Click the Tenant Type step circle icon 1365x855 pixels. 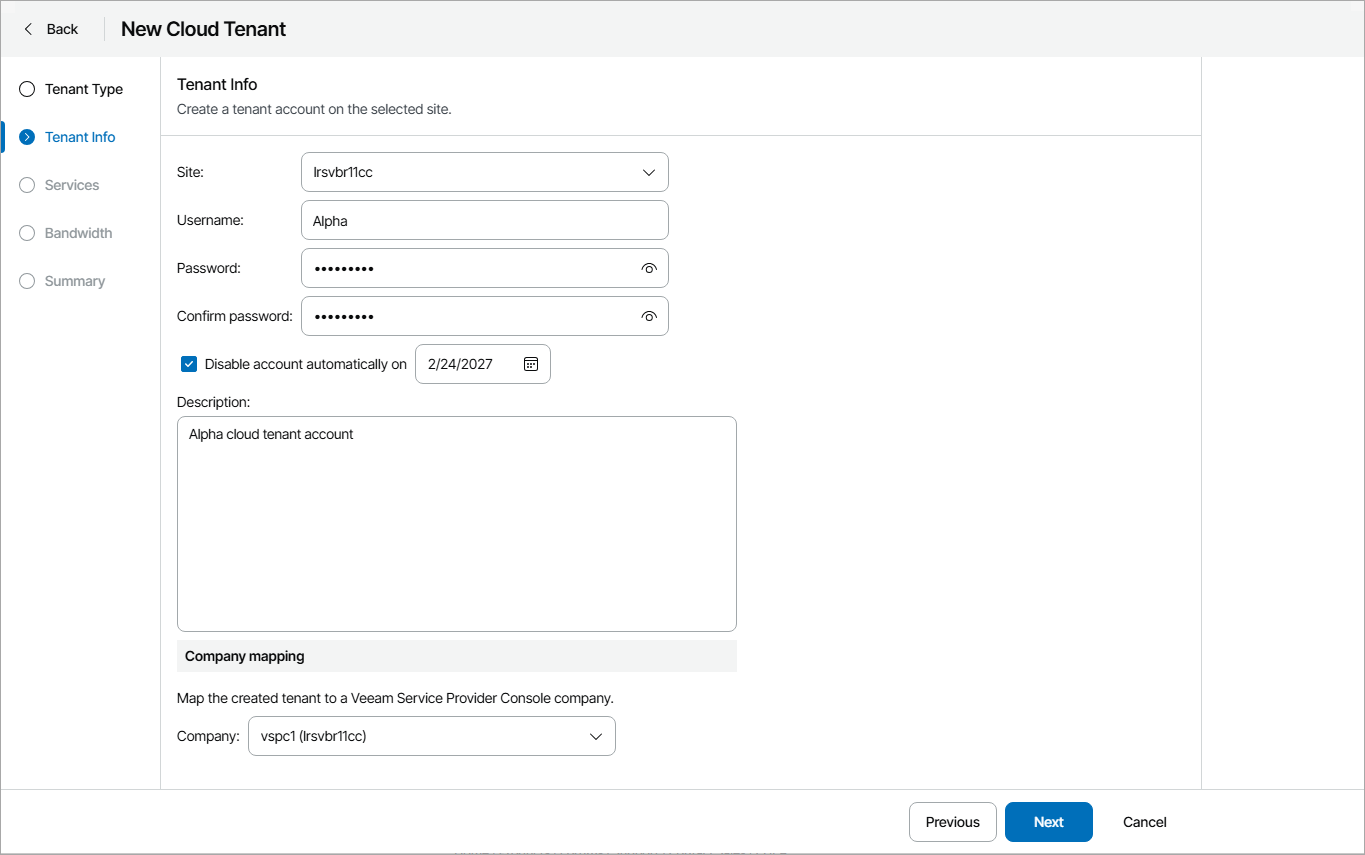(27, 89)
